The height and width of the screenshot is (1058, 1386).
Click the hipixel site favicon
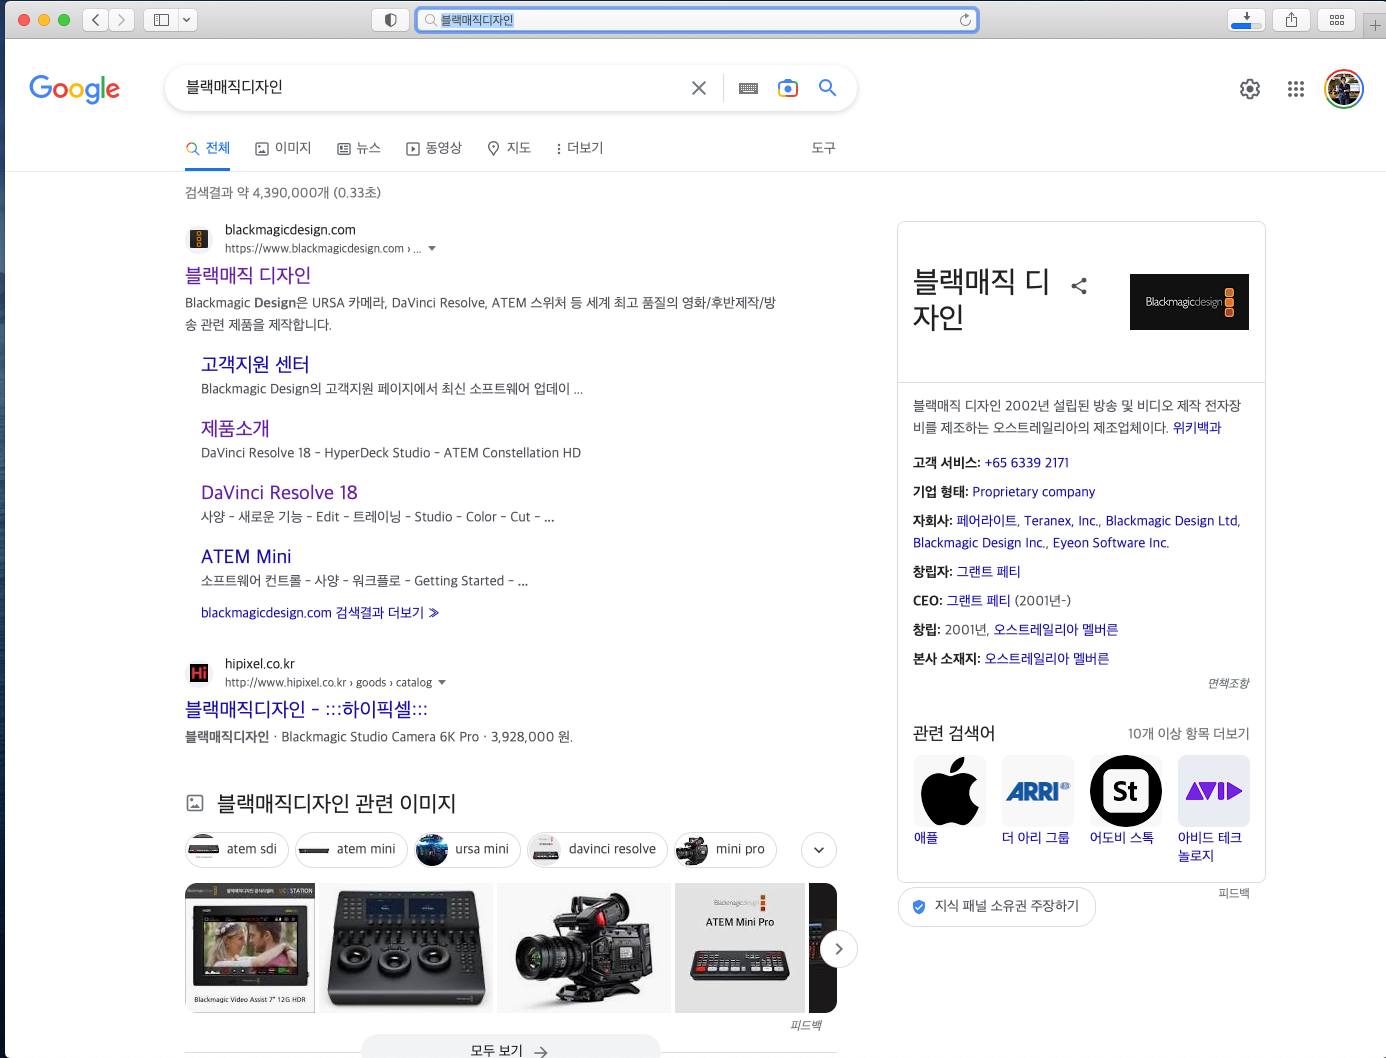[199, 673]
